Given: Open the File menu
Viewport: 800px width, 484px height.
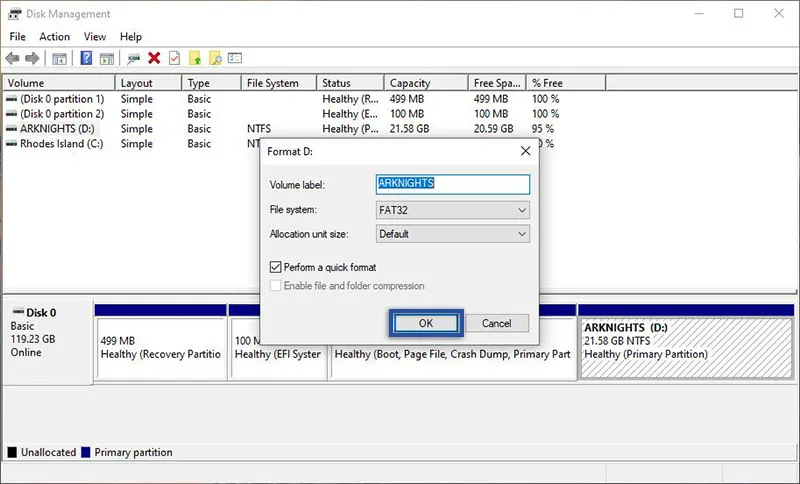Looking at the screenshot, I should point(17,37).
